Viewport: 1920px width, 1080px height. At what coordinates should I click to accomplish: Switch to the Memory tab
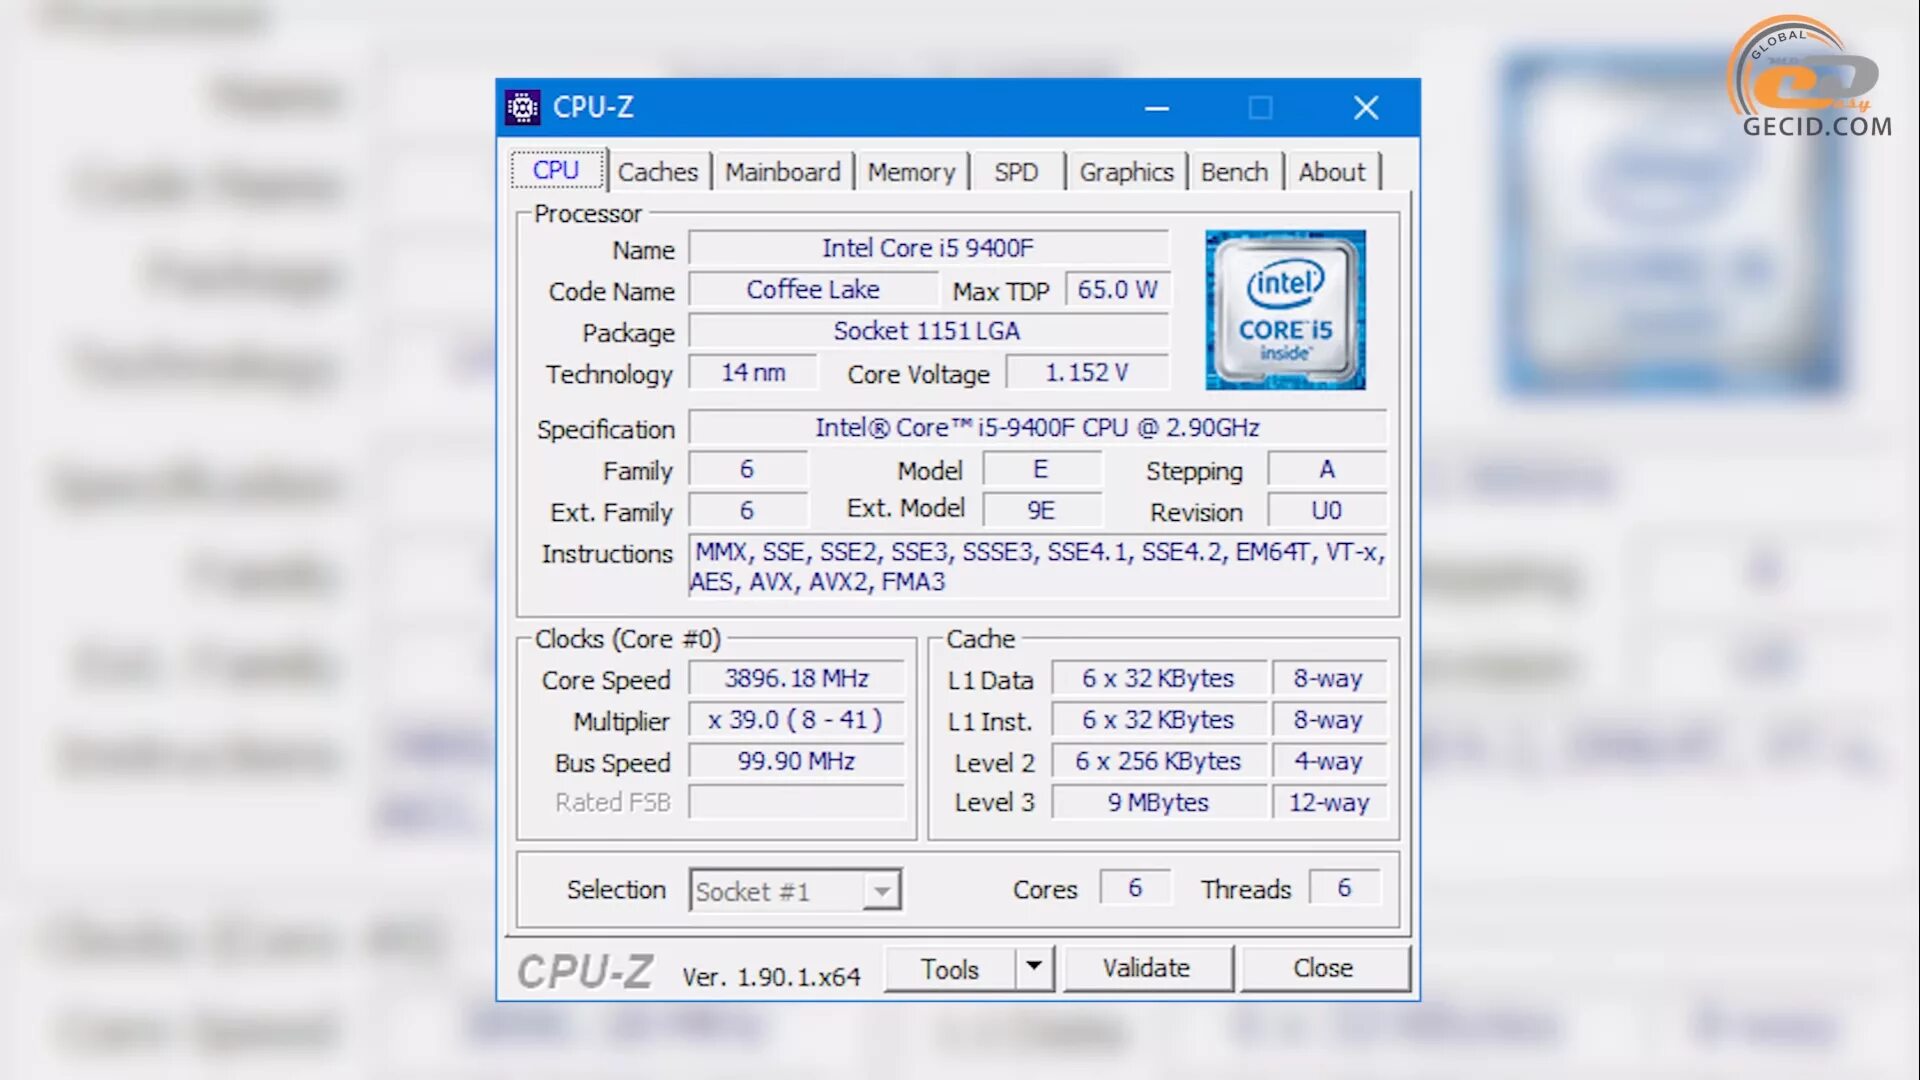coord(911,172)
